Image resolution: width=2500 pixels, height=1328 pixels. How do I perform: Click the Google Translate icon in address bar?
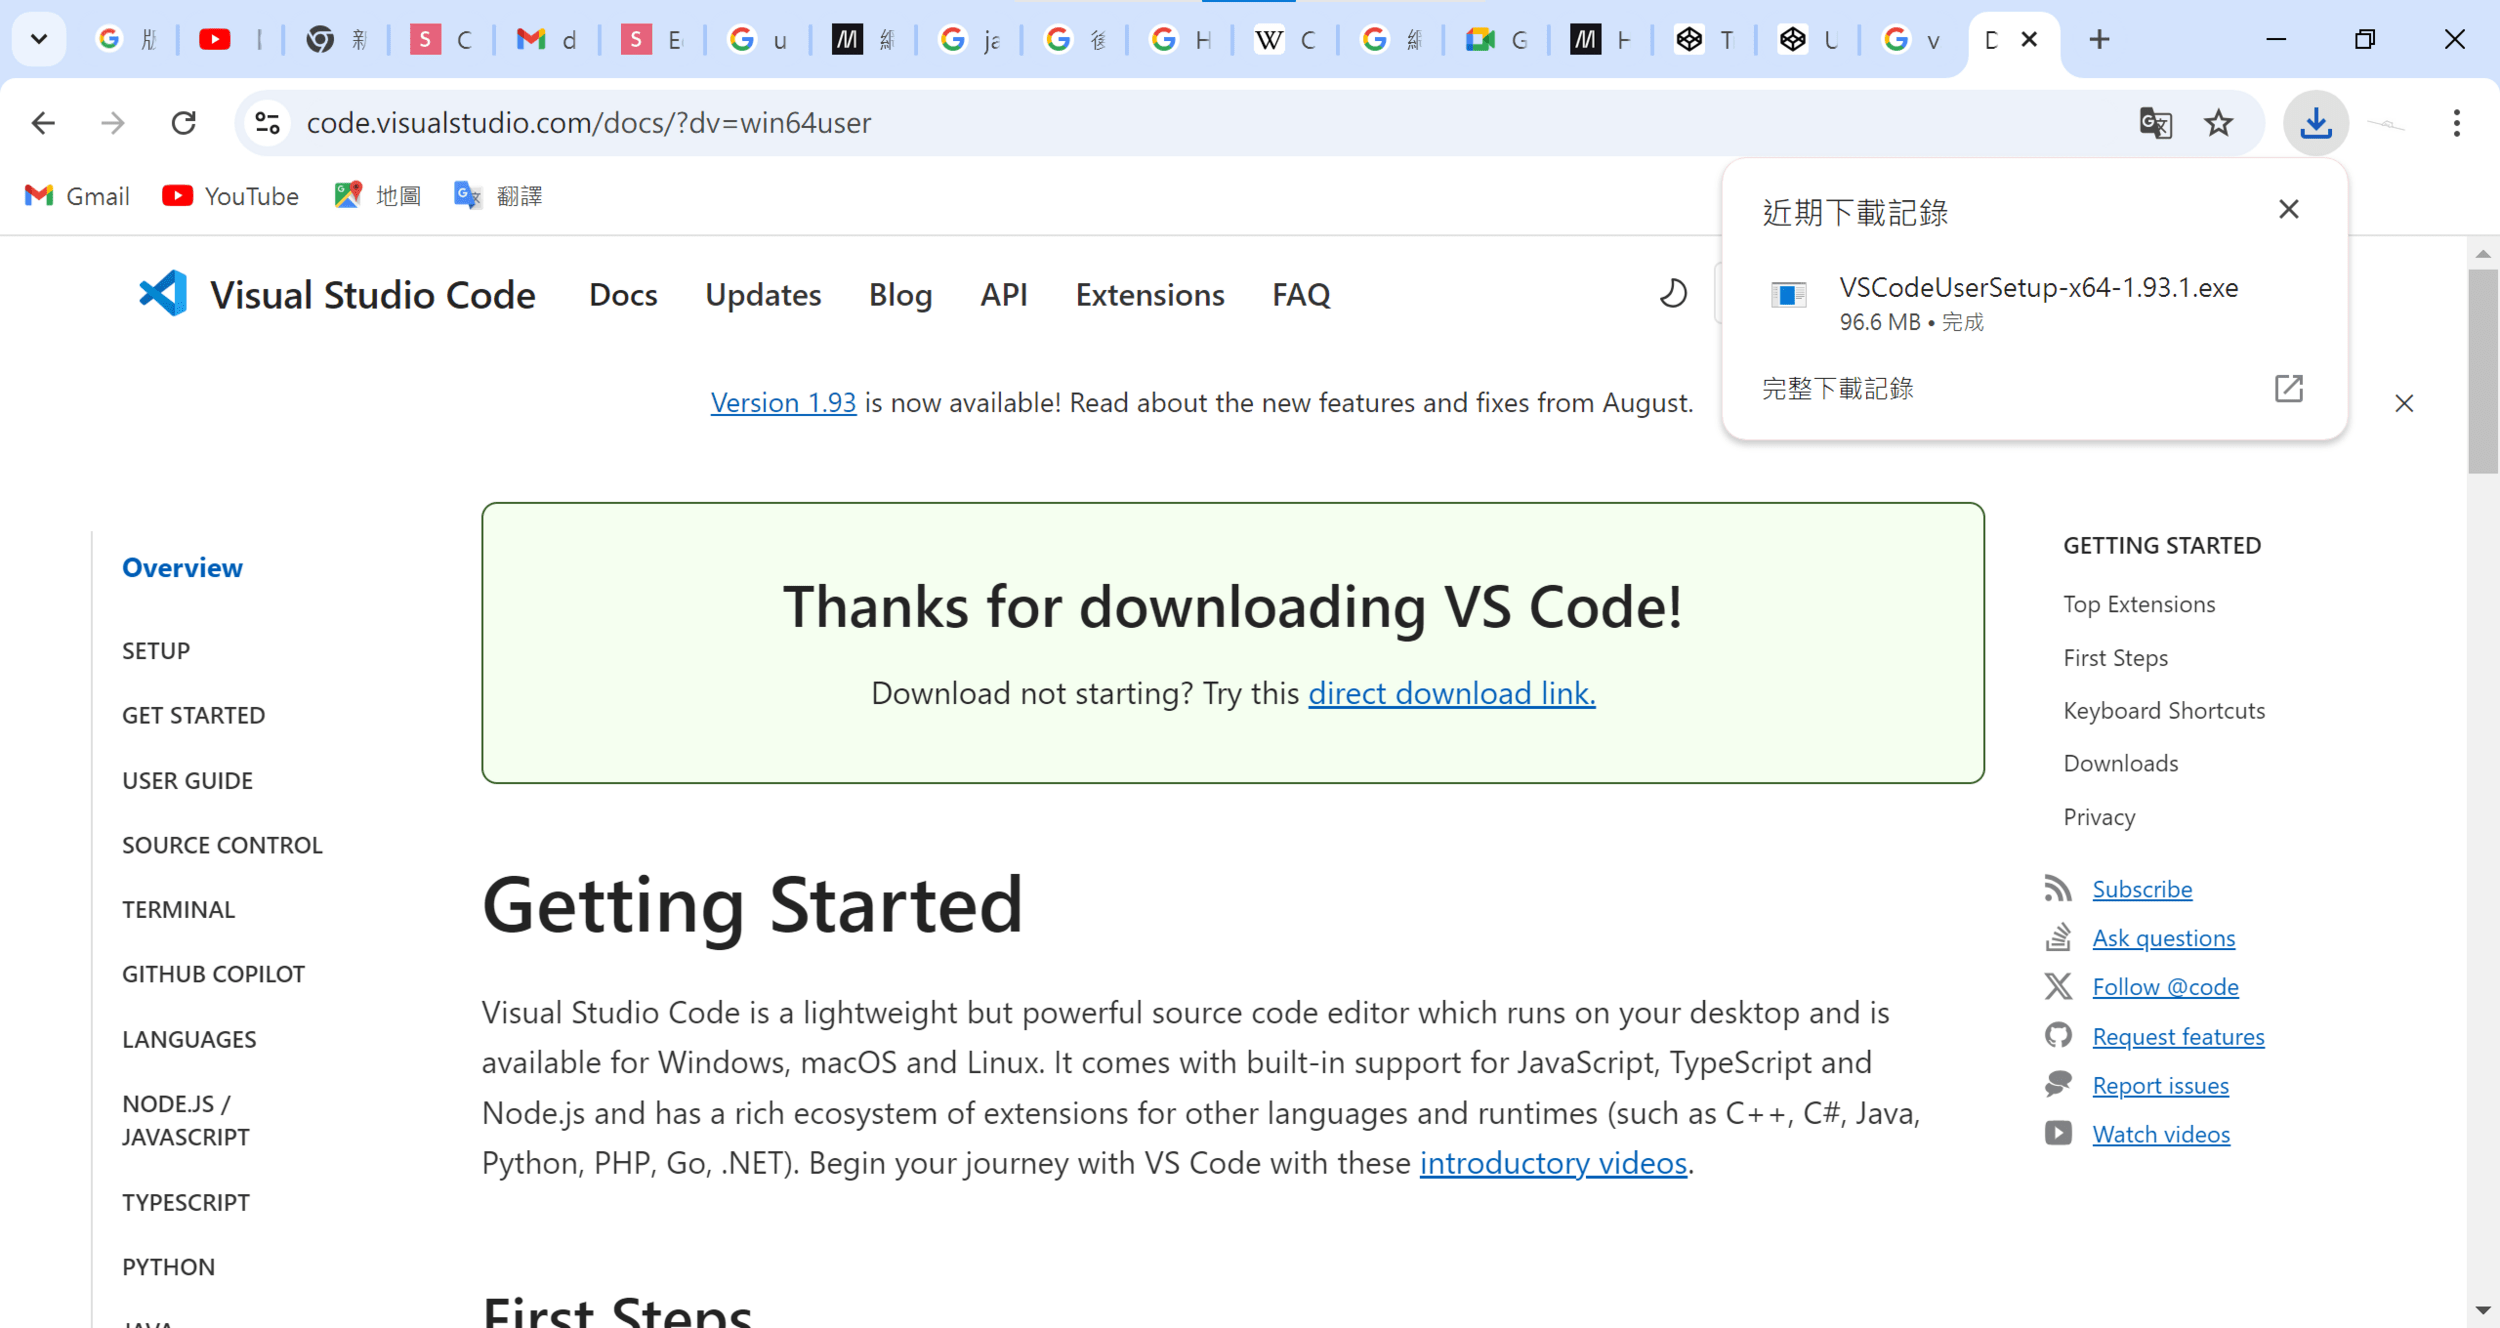tap(2155, 123)
